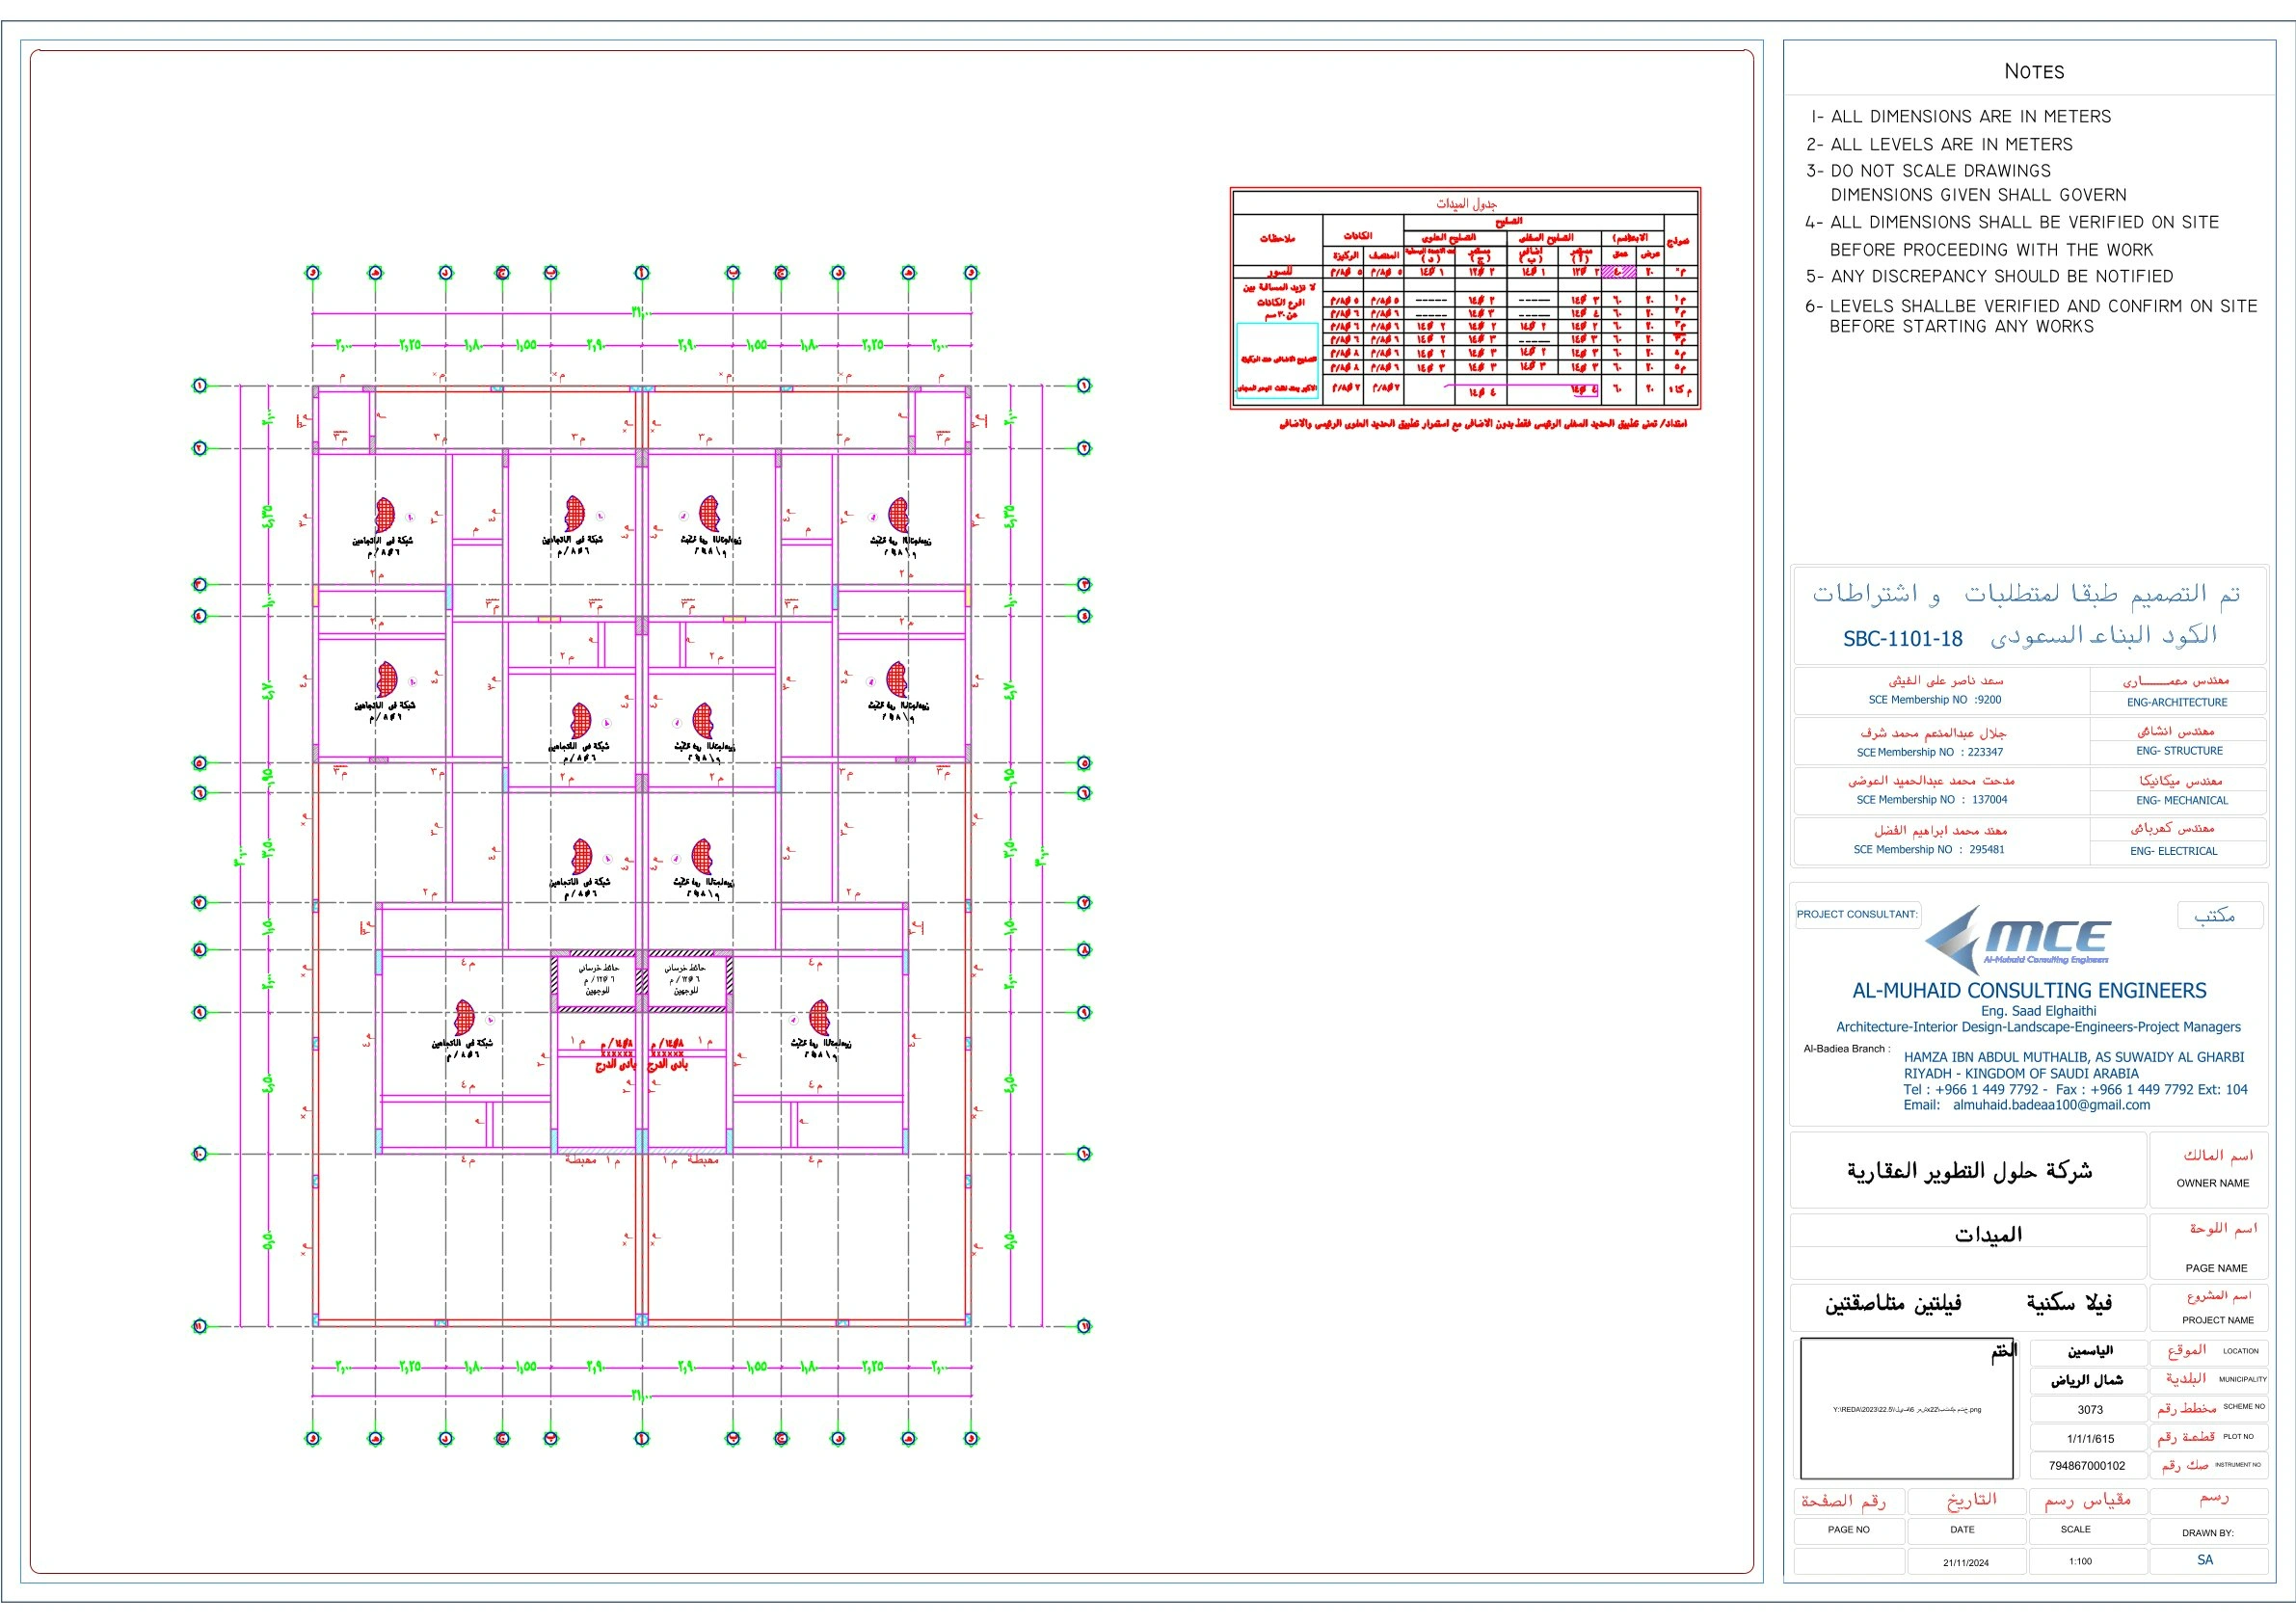
Task: Click grid bubble 1 at left edge
Action: click(x=199, y=386)
